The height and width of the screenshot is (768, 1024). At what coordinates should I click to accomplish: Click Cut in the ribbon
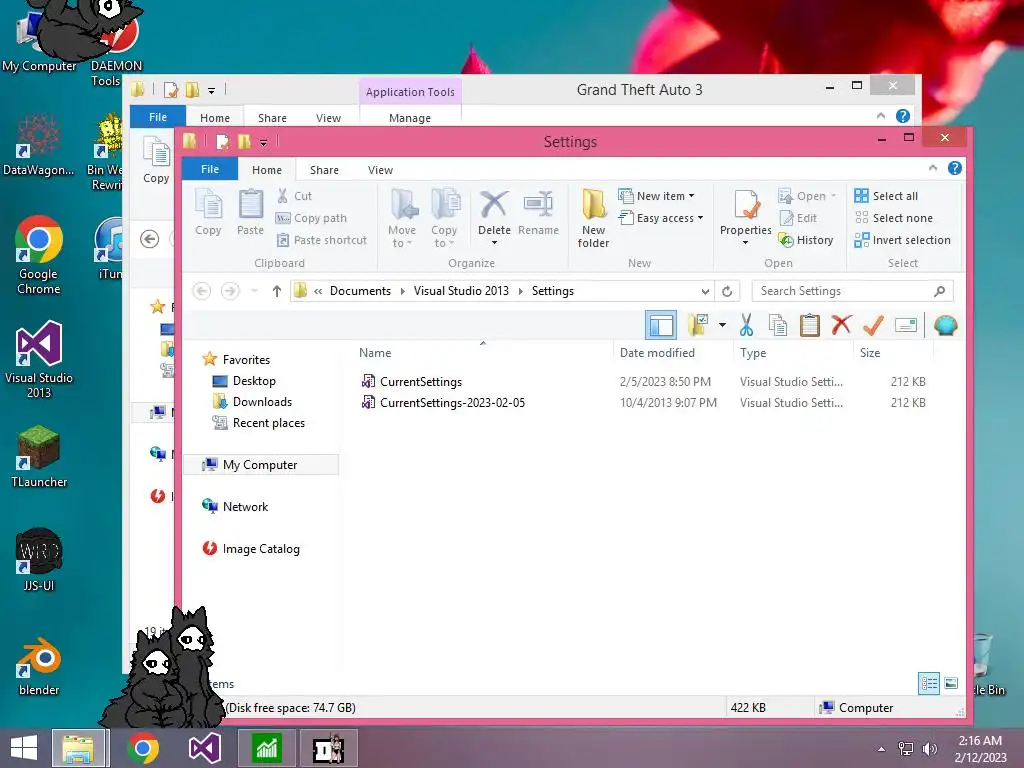click(x=294, y=196)
